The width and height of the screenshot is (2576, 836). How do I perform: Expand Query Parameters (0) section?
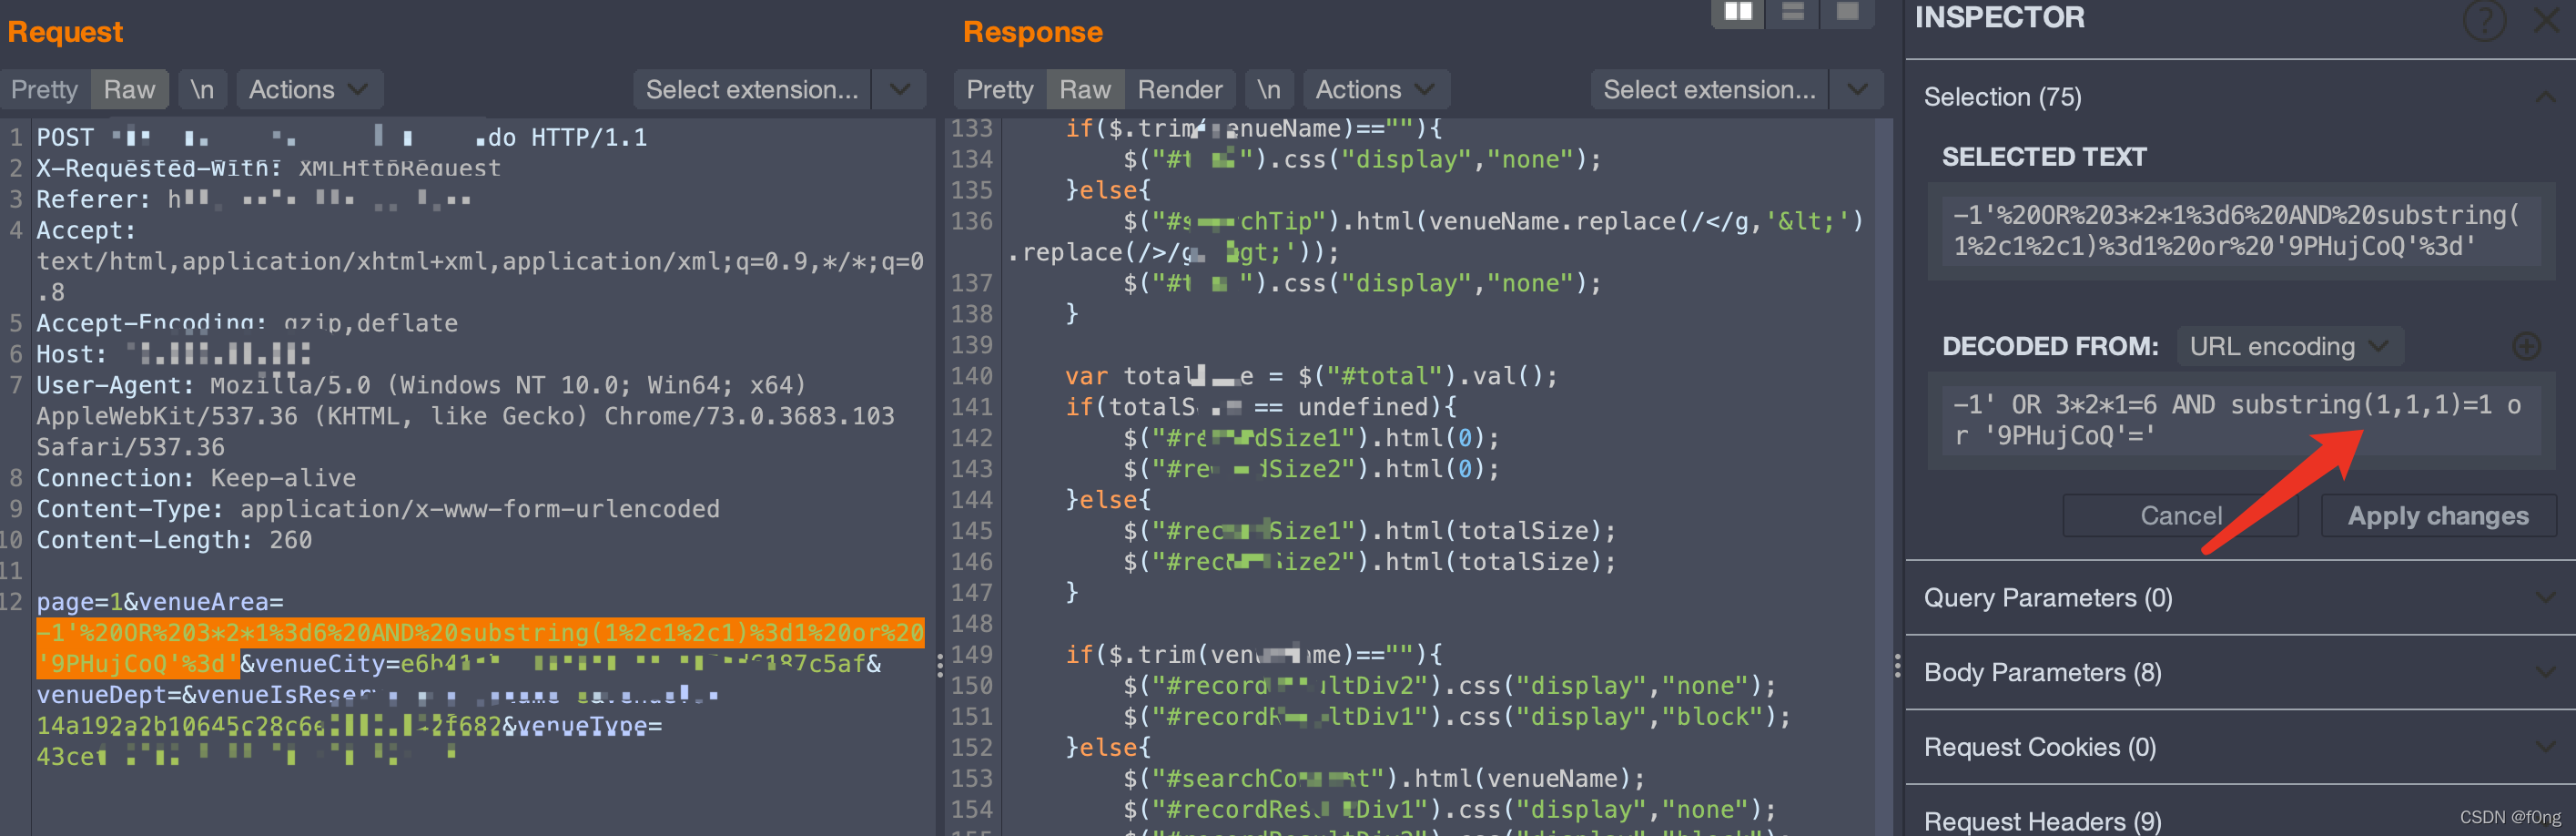(x=2546, y=598)
